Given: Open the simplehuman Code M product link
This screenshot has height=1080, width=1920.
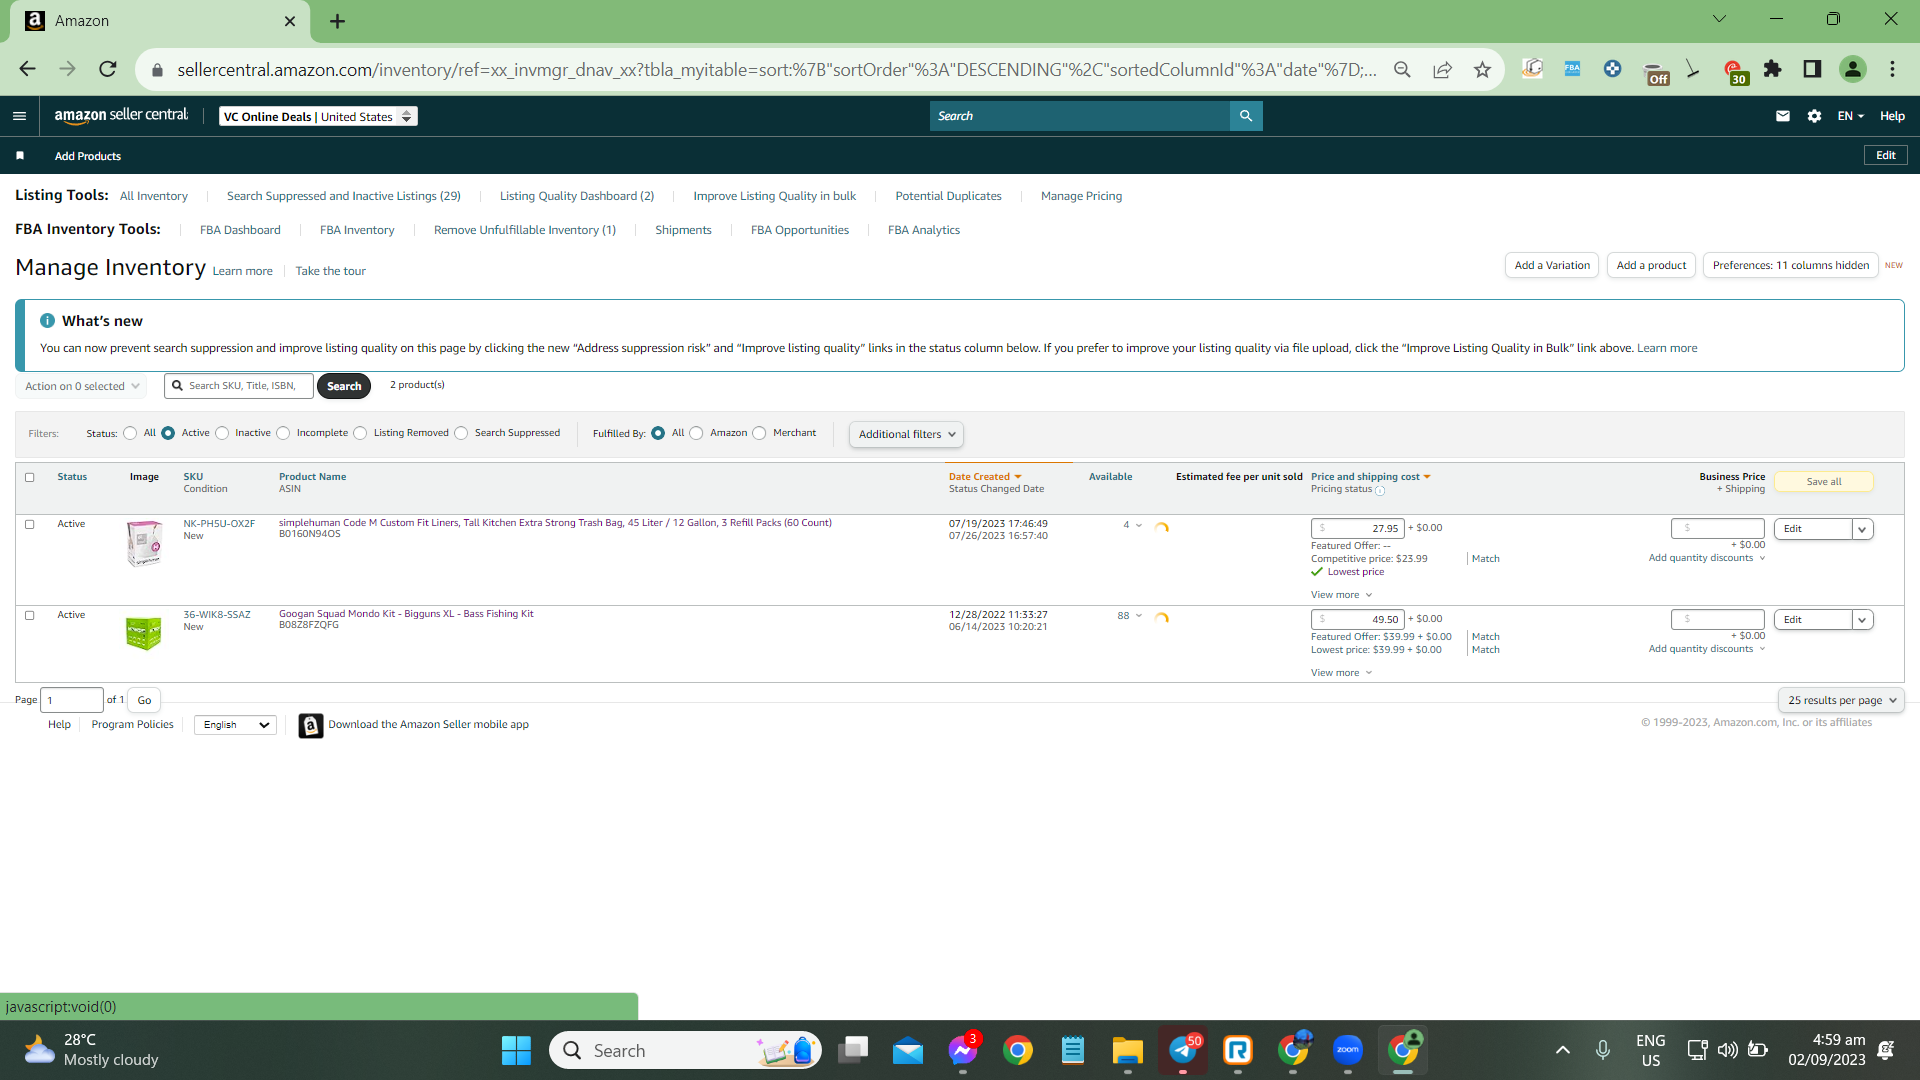Looking at the screenshot, I should [555, 523].
